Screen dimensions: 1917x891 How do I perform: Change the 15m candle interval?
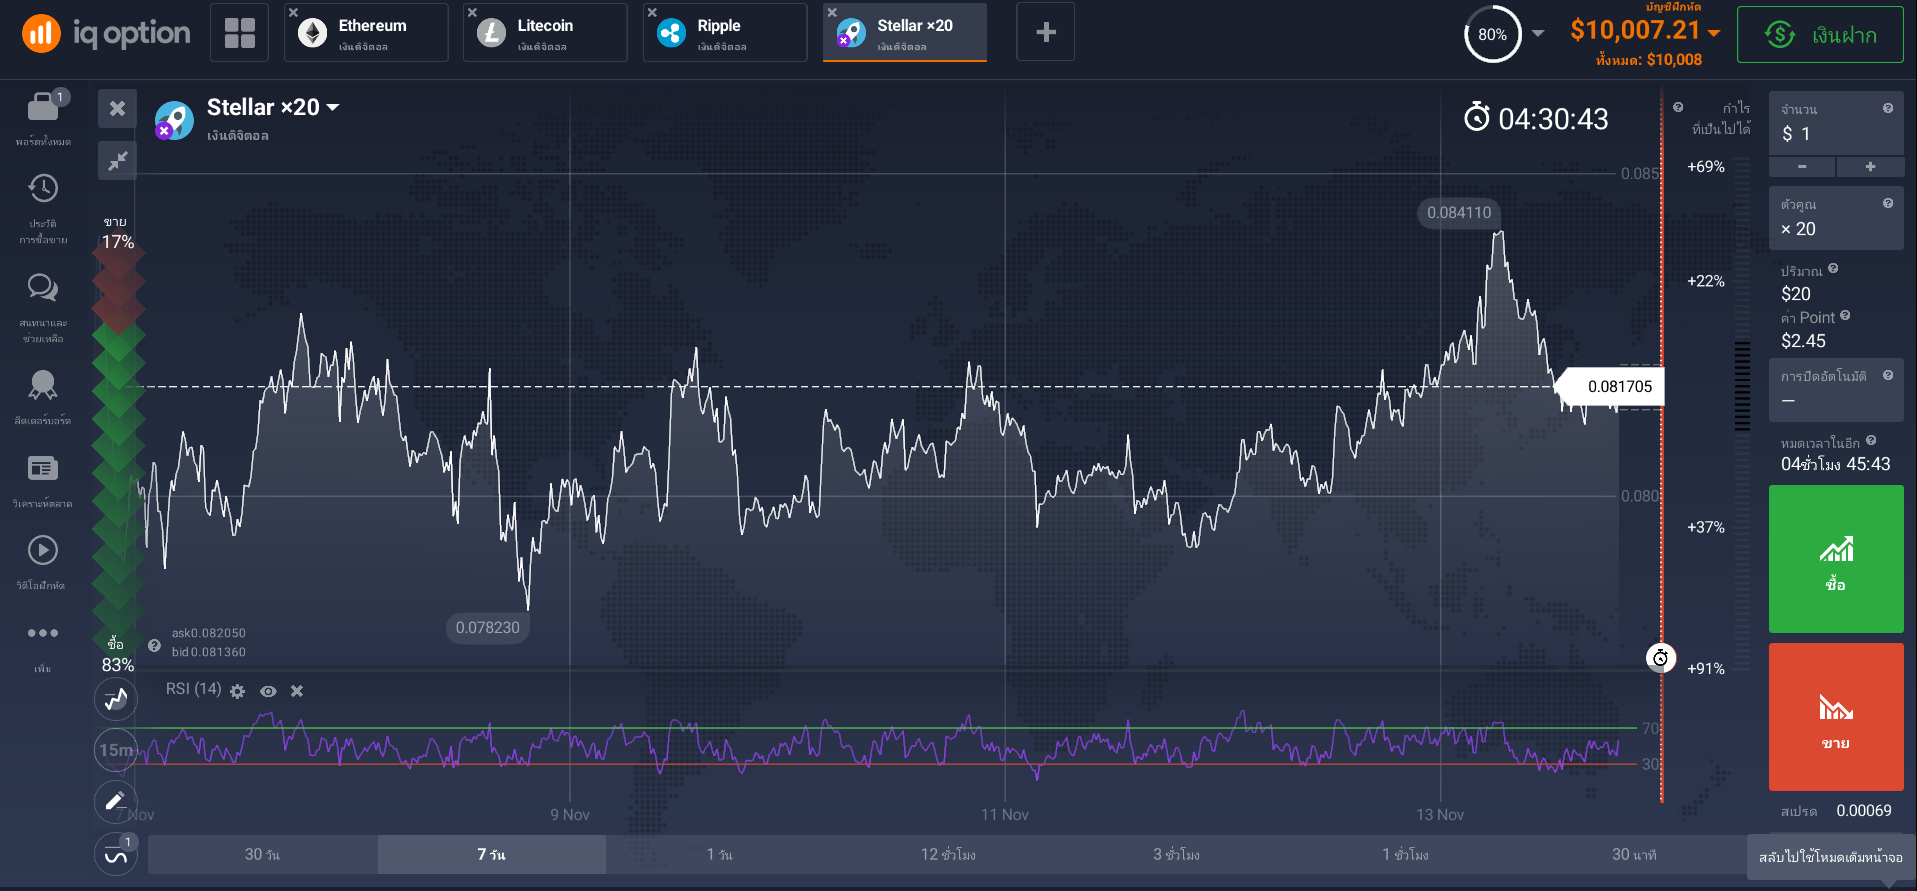point(116,749)
